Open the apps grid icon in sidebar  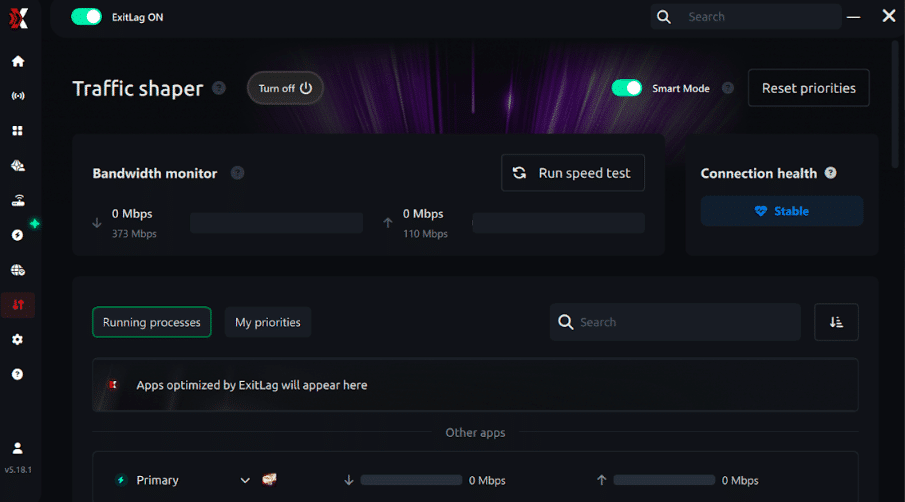click(x=17, y=131)
